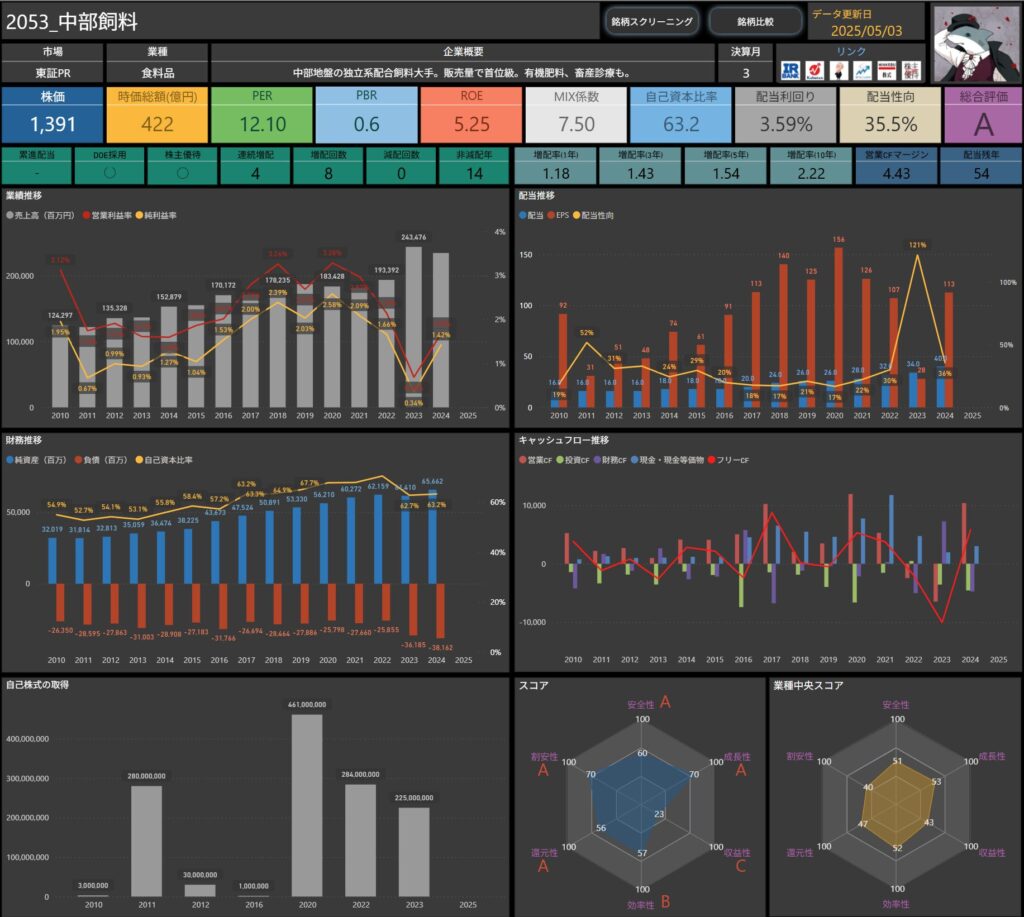Click the 2022 buyback bar labeled 284,000,000
1024x917 pixels.
(360, 840)
